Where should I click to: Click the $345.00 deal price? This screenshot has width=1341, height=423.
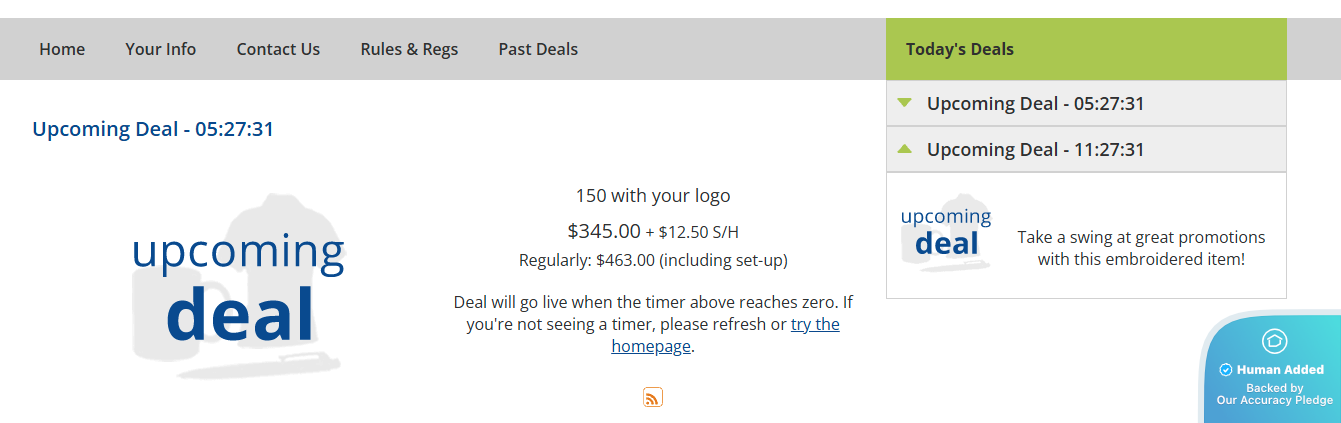point(603,231)
